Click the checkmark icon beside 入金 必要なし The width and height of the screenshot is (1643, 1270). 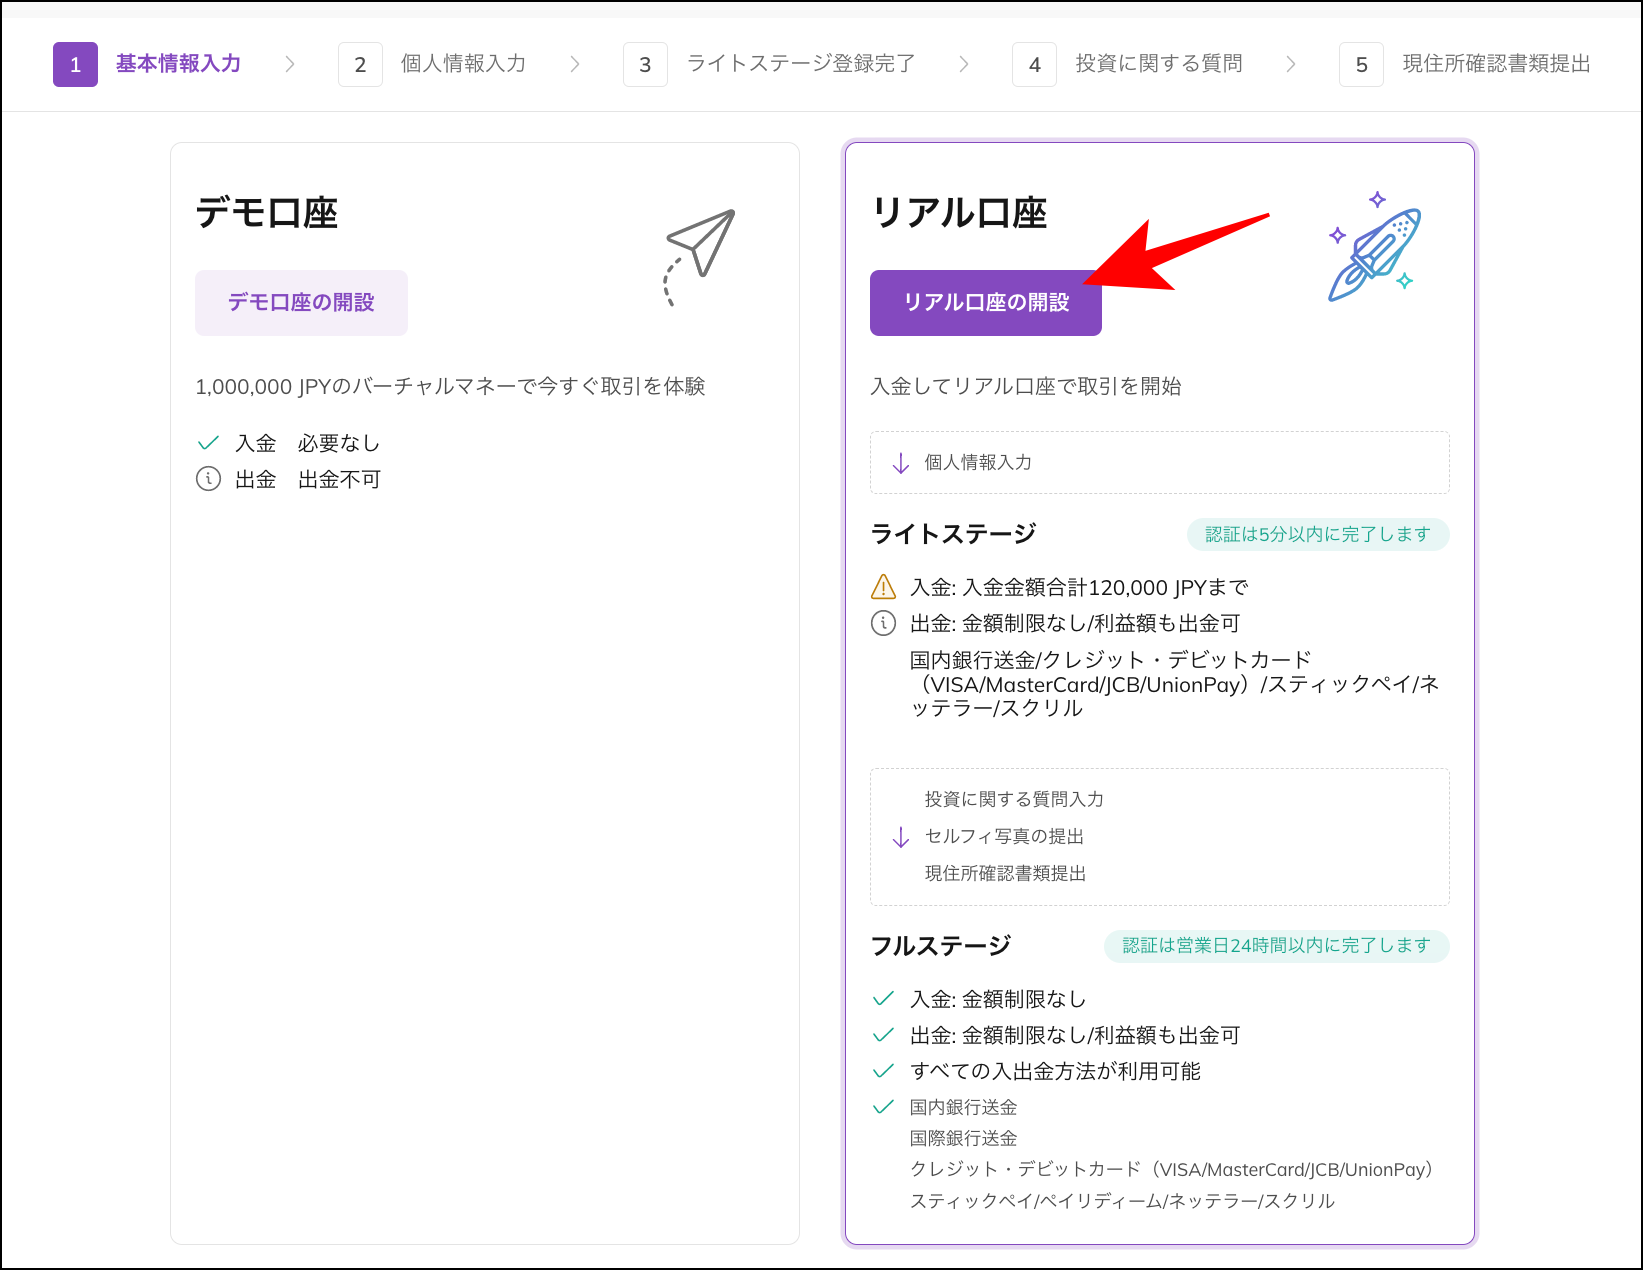pyautogui.click(x=208, y=441)
